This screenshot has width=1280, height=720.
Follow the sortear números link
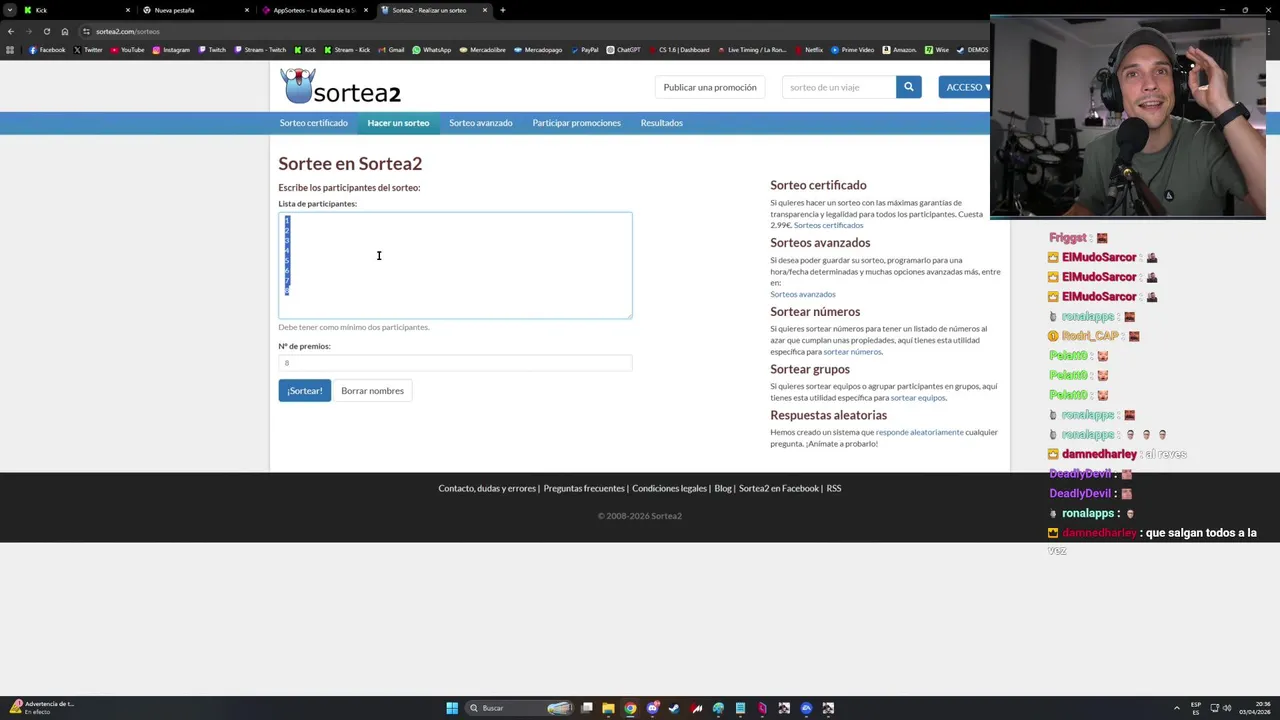(852, 351)
